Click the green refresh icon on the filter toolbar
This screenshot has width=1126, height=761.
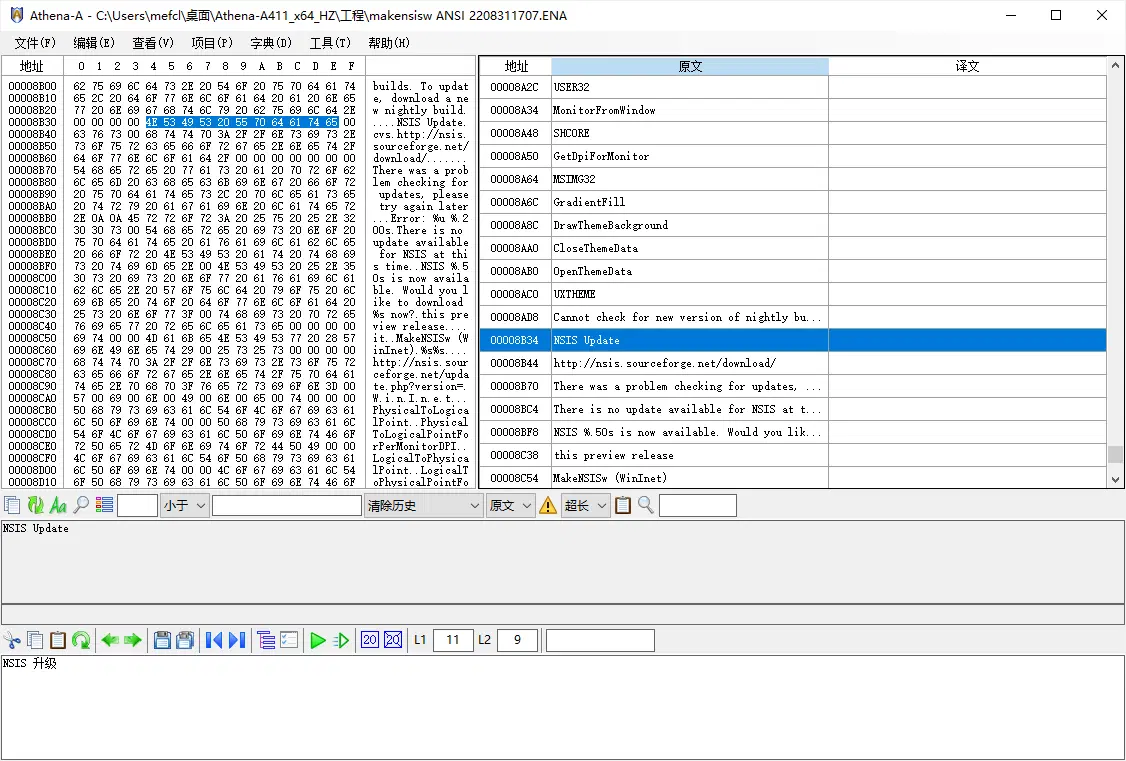coord(33,505)
